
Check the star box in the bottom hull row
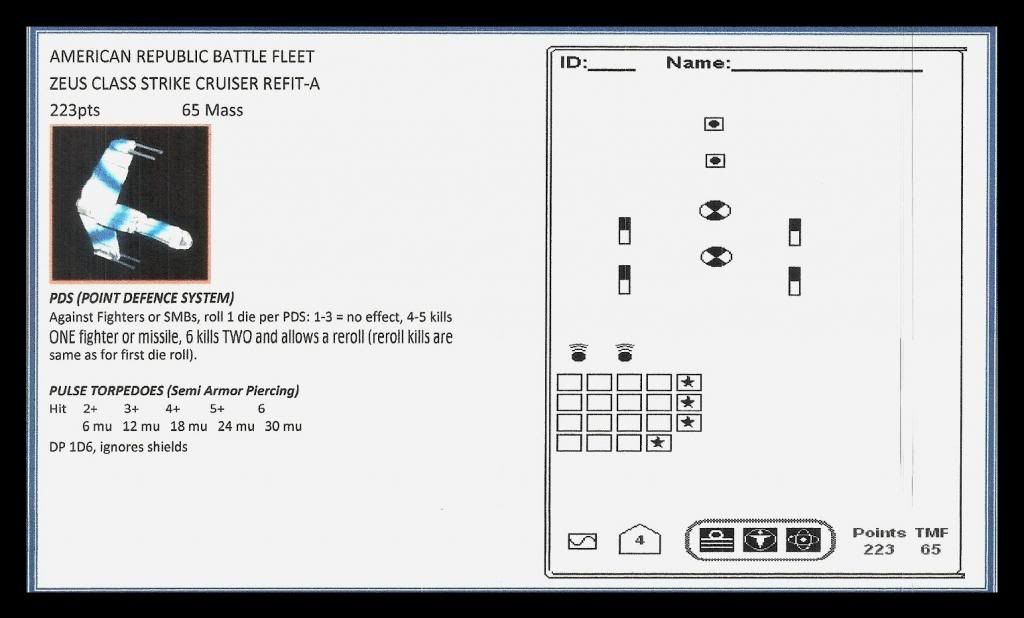[x=660, y=443]
